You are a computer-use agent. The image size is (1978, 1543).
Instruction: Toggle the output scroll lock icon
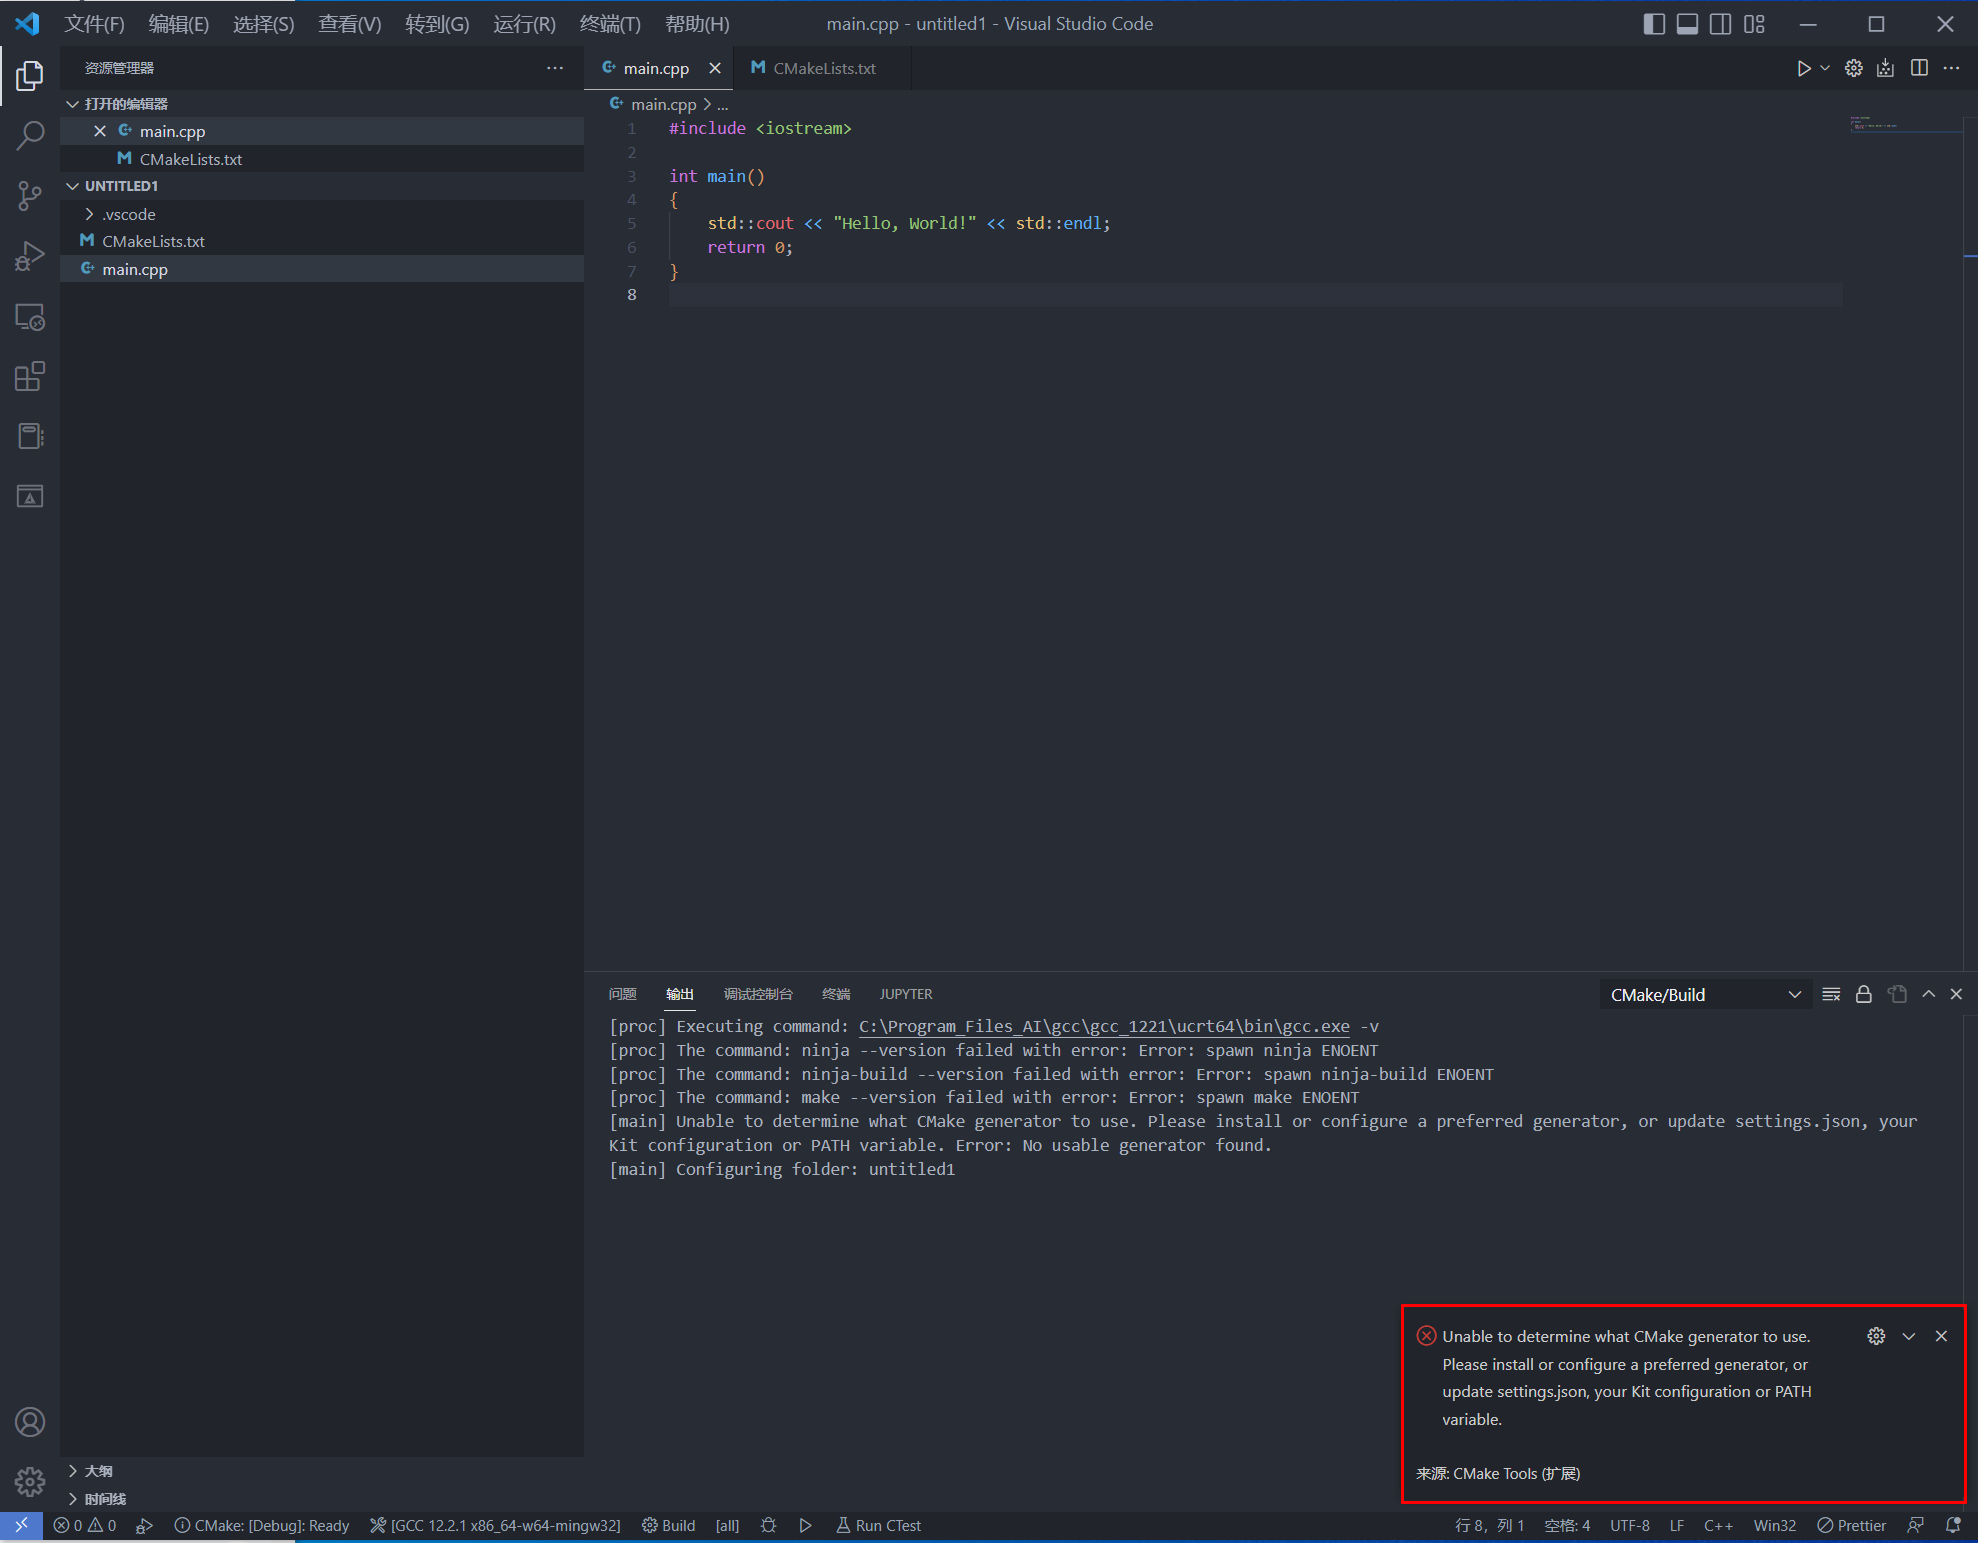[x=1863, y=994]
